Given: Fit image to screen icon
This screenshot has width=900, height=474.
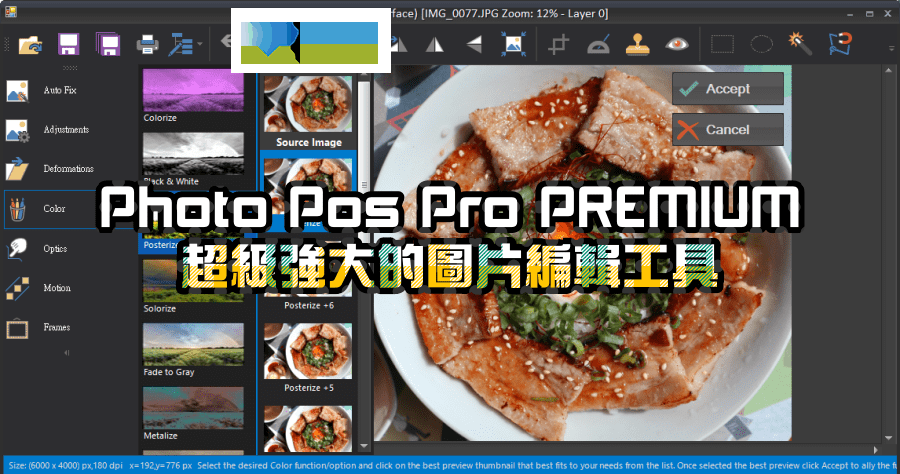Looking at the screenshot, I should 513,44.
